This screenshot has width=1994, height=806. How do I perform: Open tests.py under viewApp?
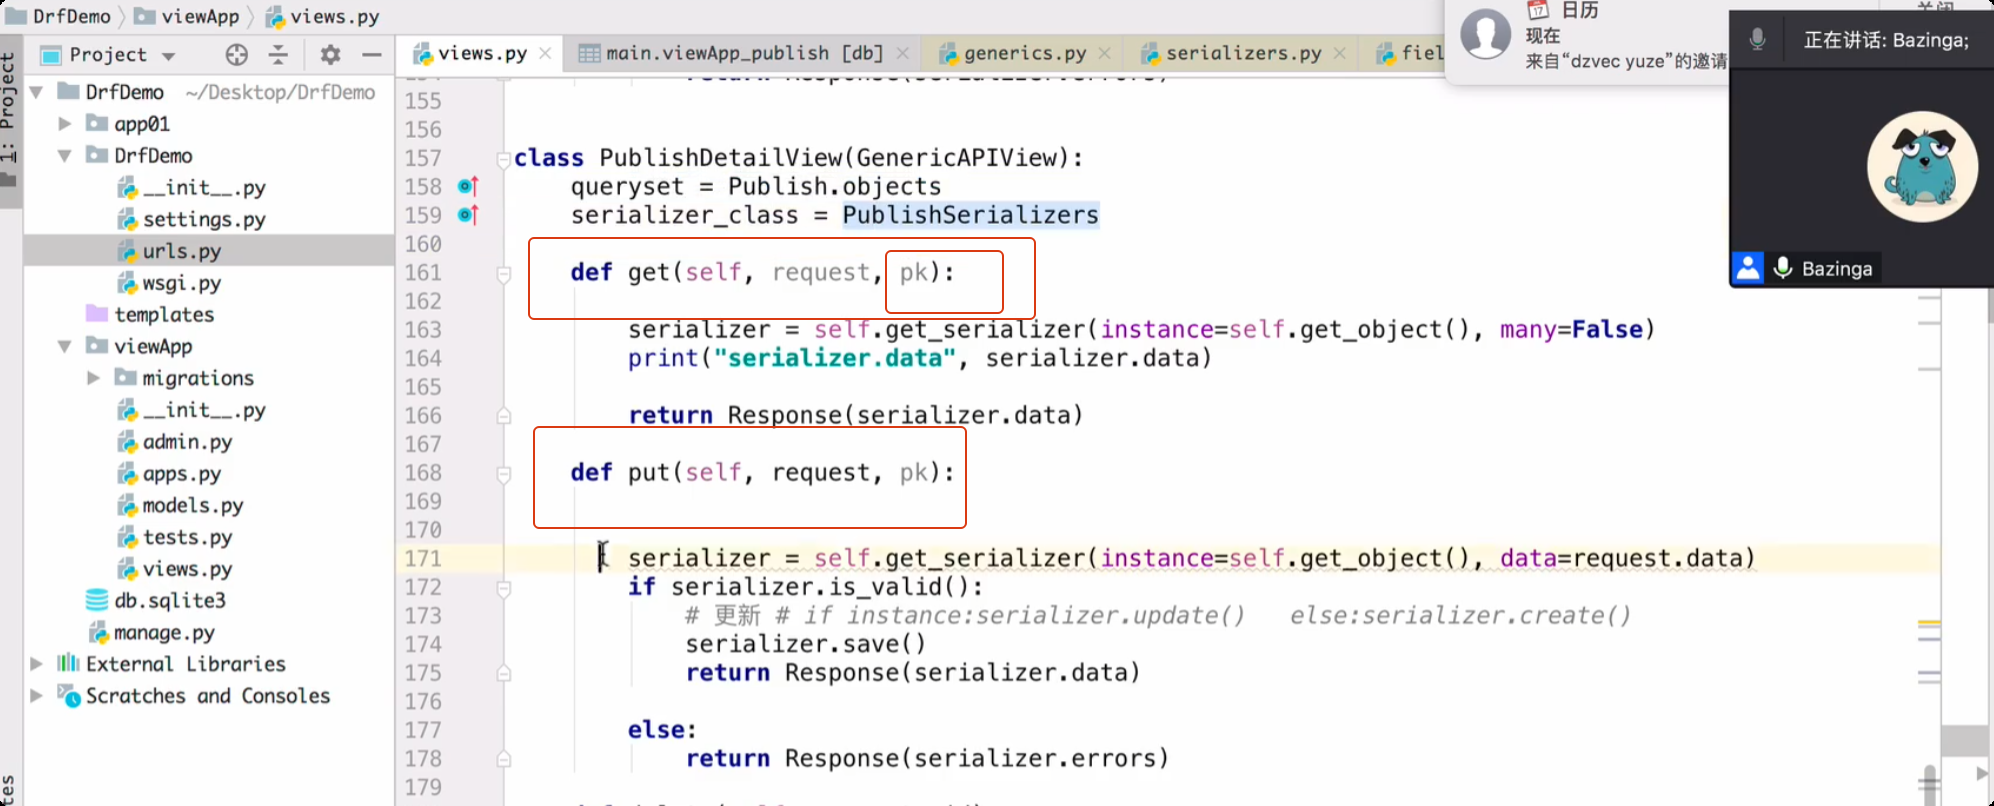pos(186,538)
